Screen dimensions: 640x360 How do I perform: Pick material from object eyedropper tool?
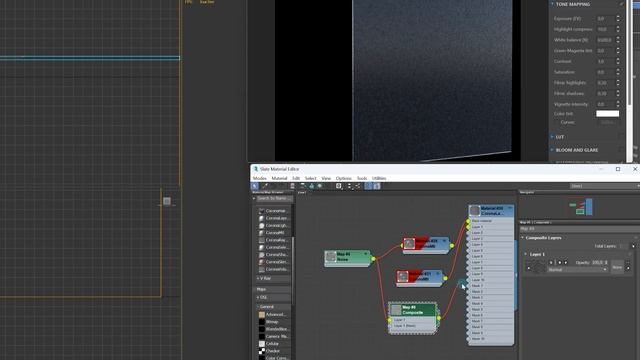tap(265, 186)
